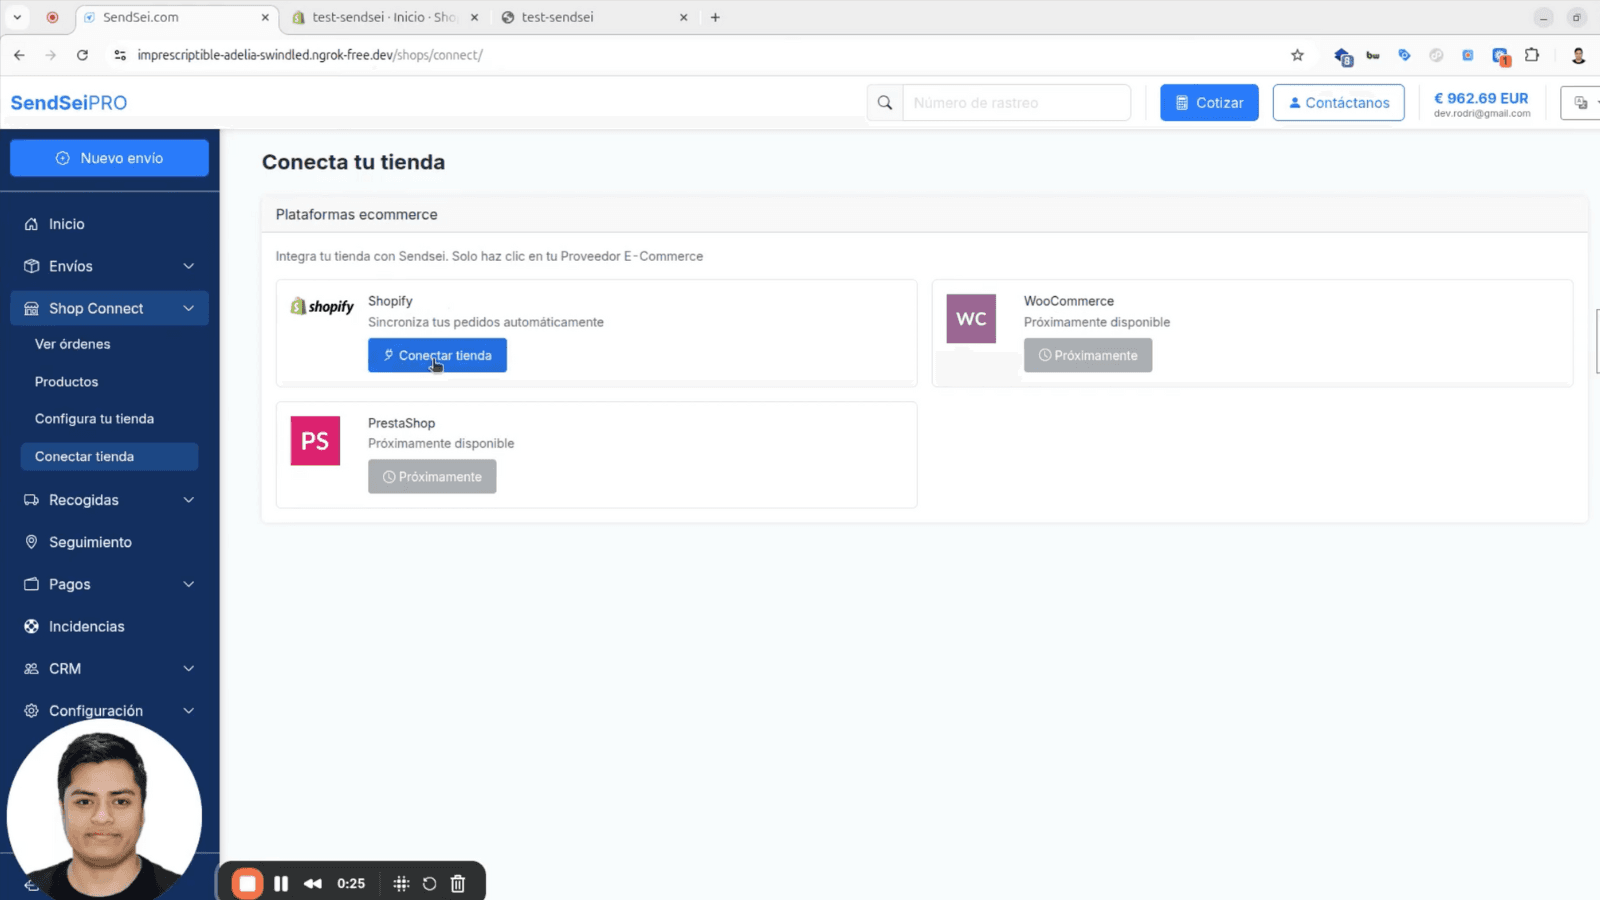Screen dimensions: 1600x900
Task: Click WooCommerce Próximamente button
Action: (1088, 355)
